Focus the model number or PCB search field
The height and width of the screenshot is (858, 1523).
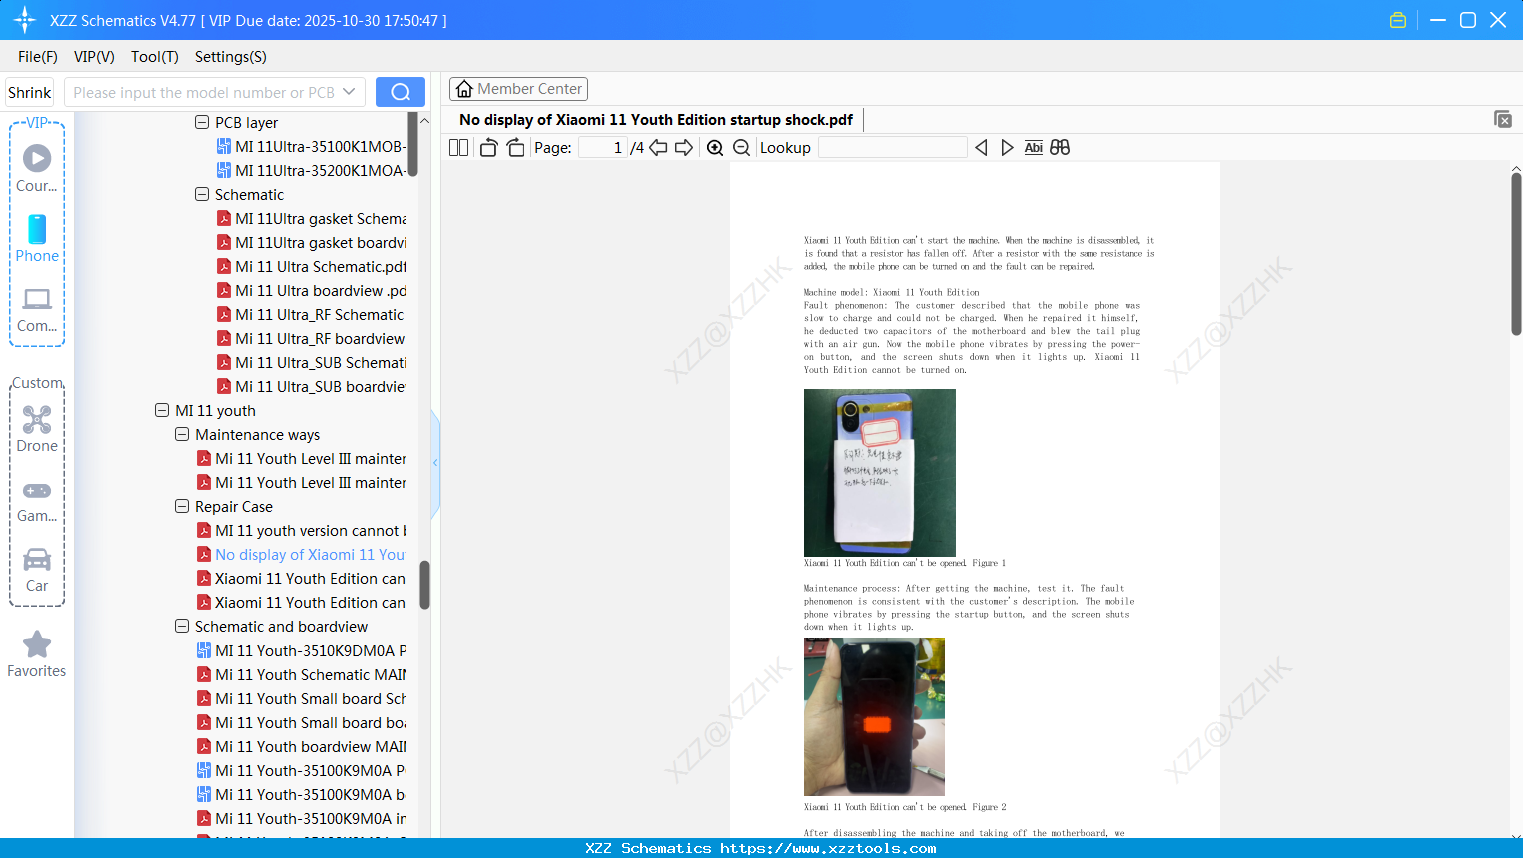click(x=204, y=92)
